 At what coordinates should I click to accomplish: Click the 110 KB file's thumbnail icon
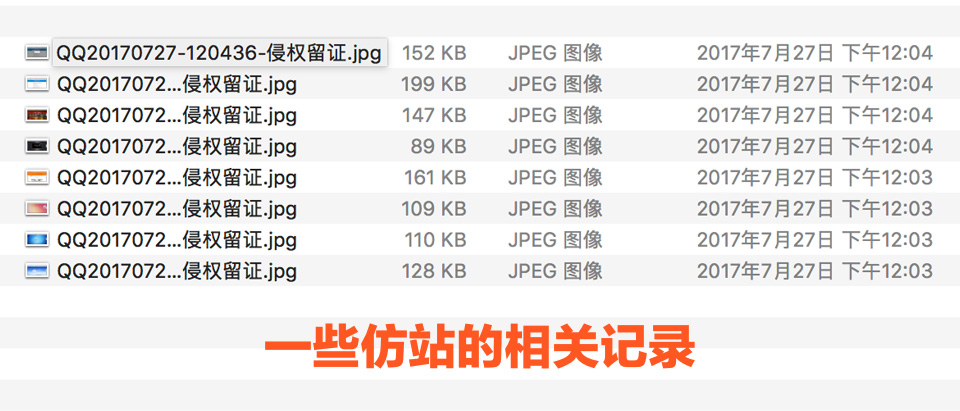[37, 240]
